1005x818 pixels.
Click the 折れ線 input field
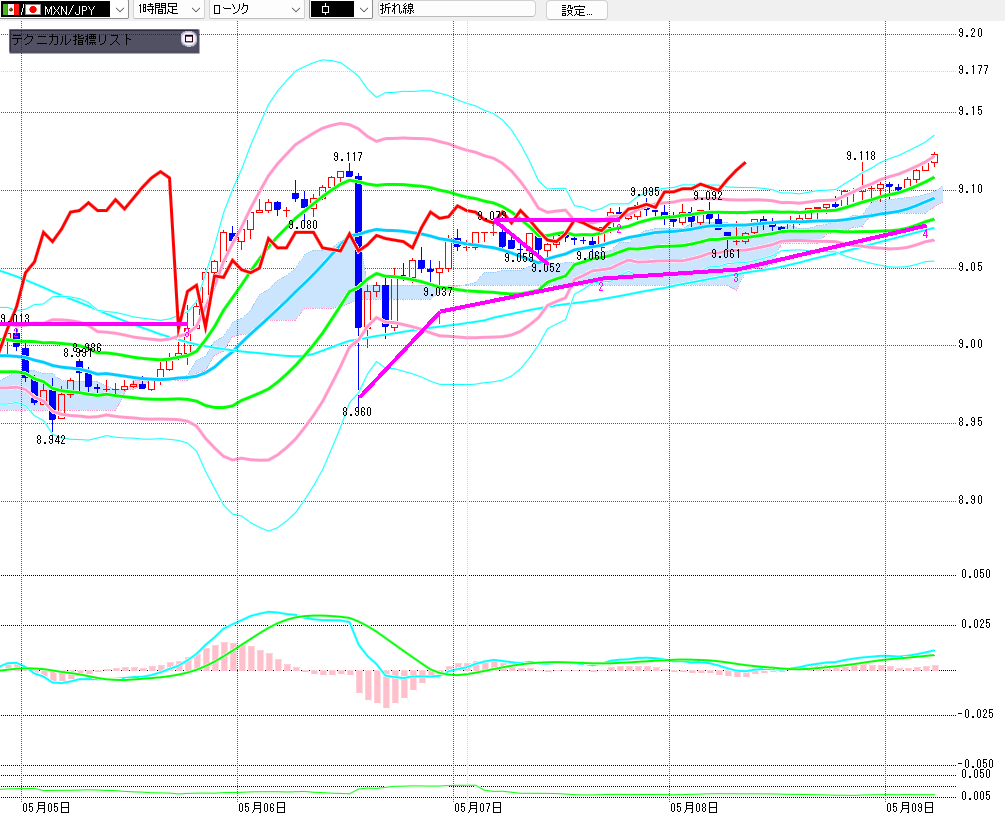click(x=457, y=9)
